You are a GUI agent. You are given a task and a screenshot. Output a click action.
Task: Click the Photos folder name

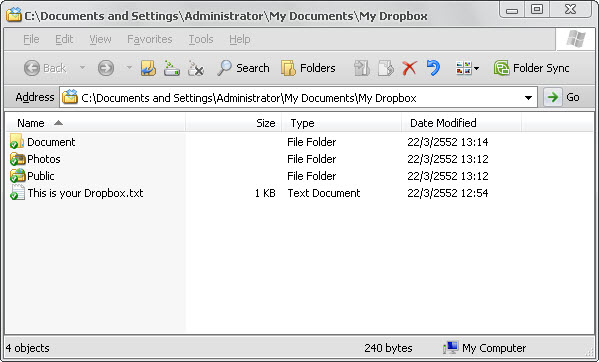(x=44, y=159)
